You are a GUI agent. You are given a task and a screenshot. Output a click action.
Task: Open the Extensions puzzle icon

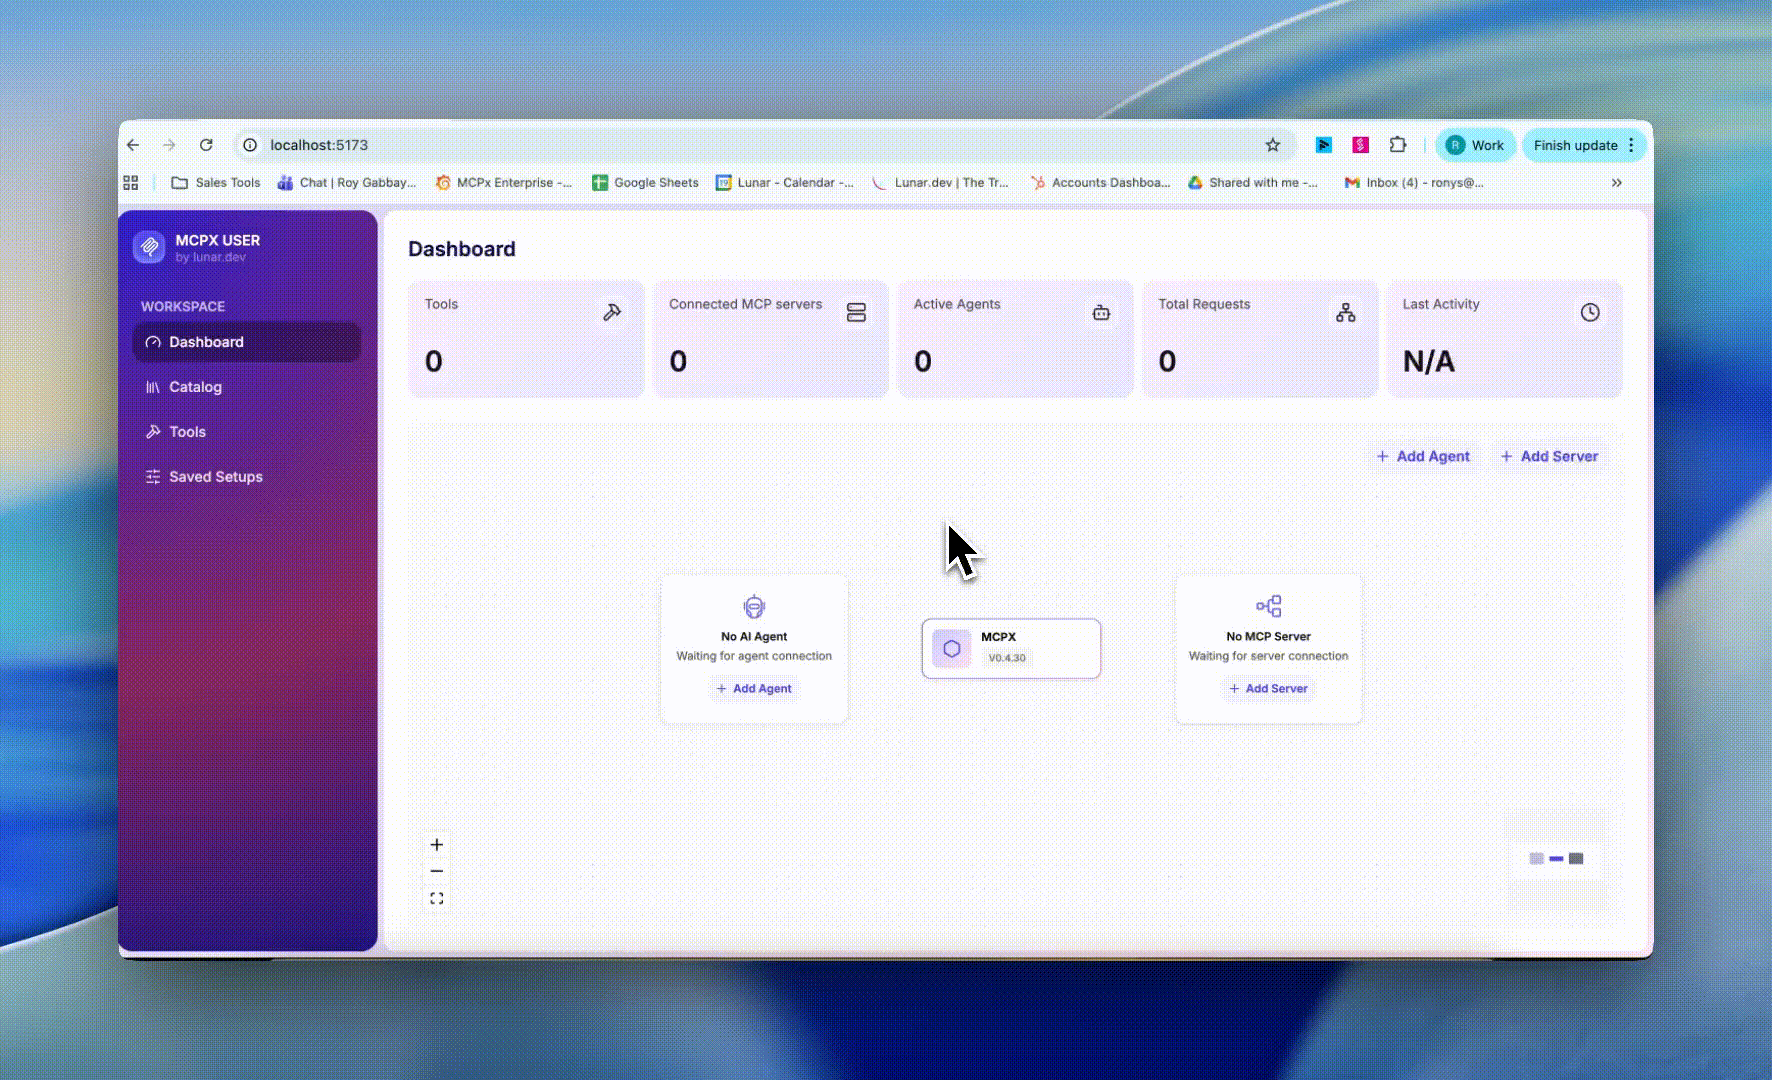[x=1398, y=145]
